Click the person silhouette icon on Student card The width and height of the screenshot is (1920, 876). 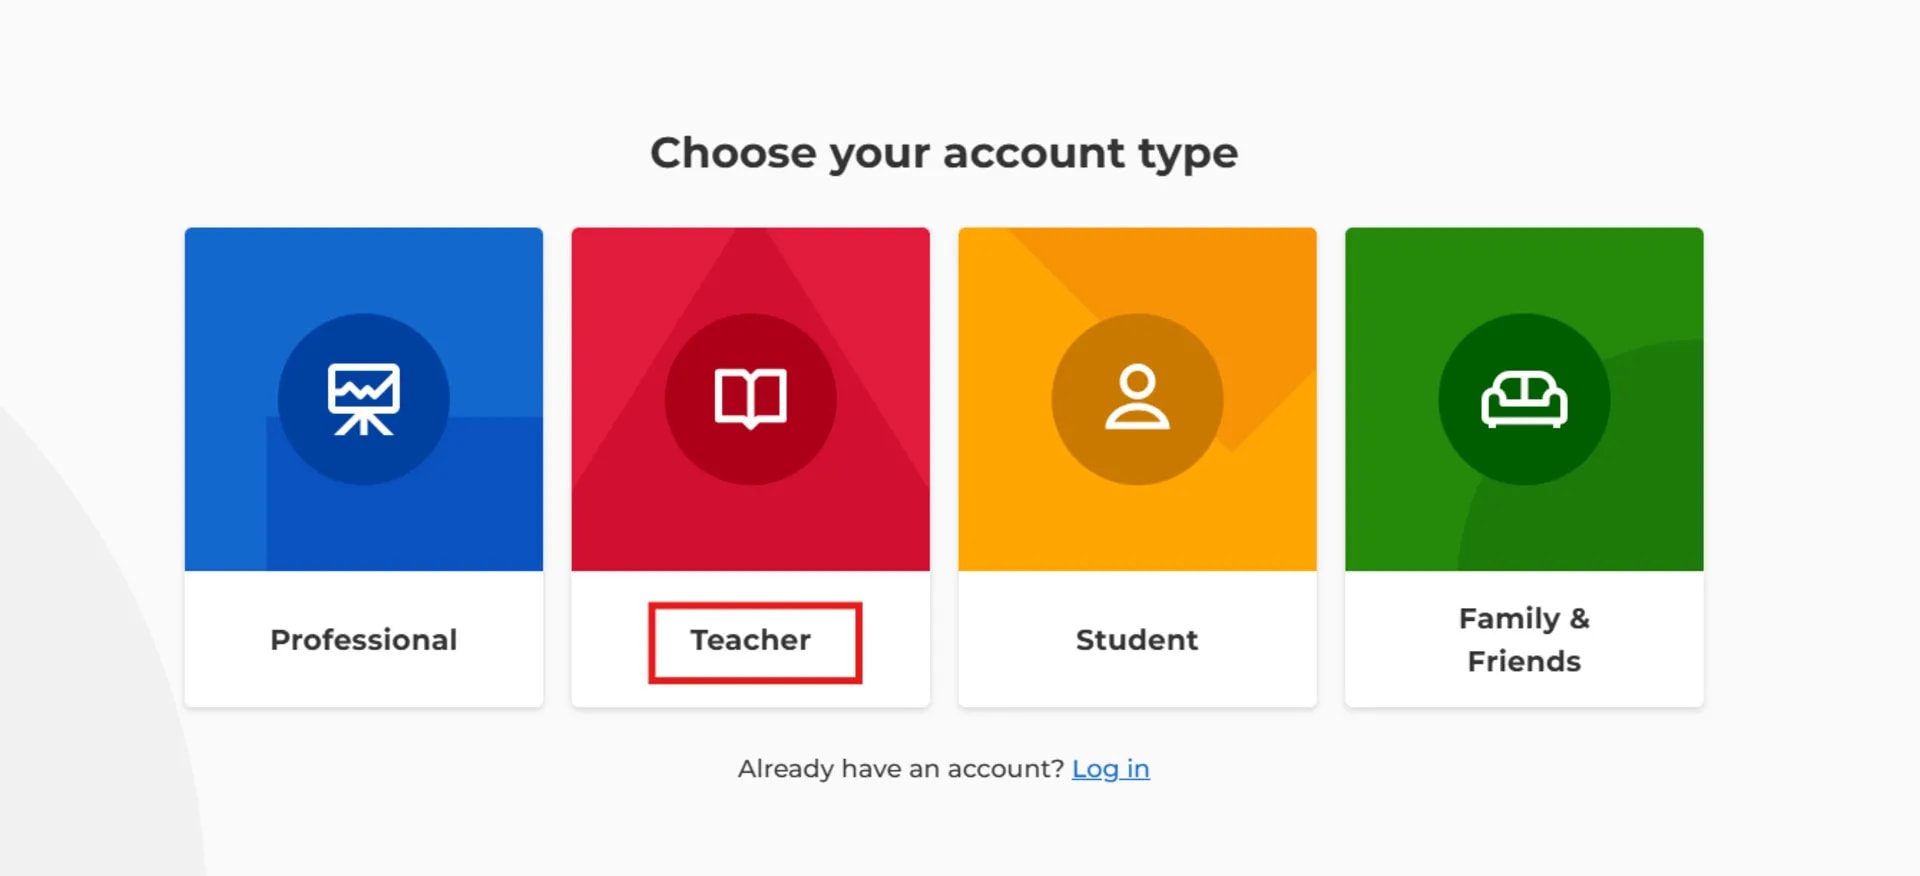click(1137, 398)
